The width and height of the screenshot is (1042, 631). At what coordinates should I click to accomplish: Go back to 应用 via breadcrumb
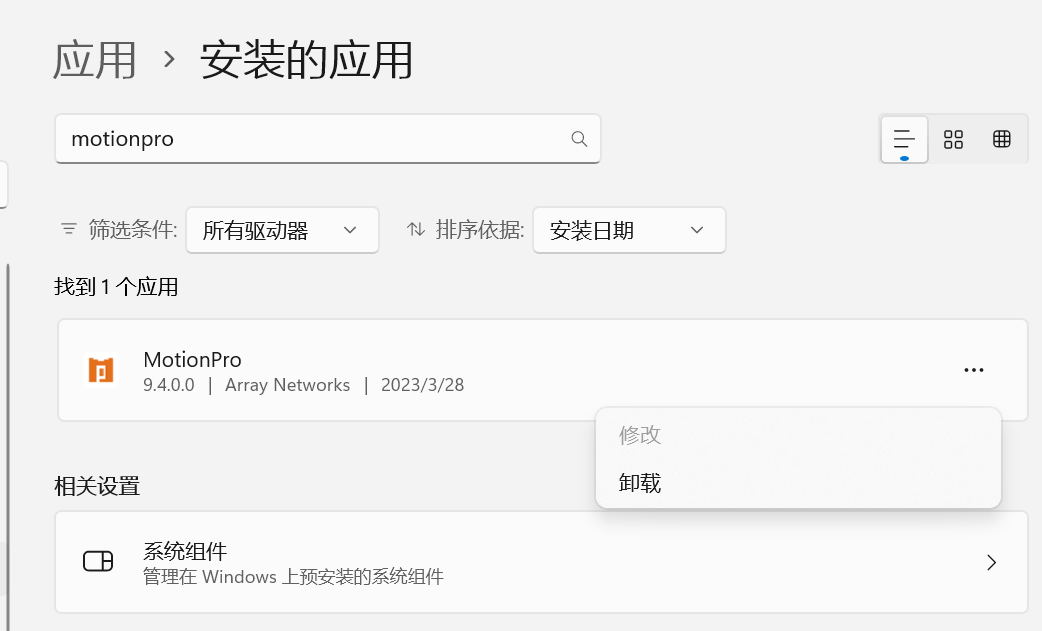(x=95, y=60)
